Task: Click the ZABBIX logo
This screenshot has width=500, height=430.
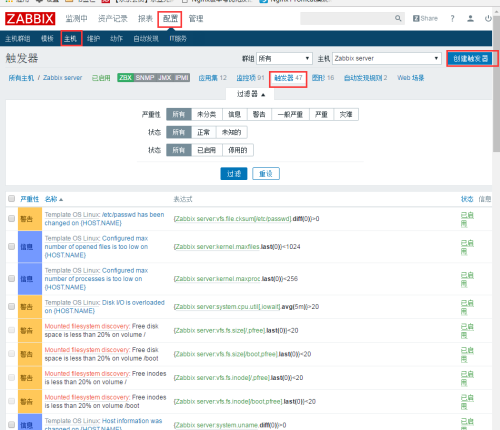Action: point(30,19)
